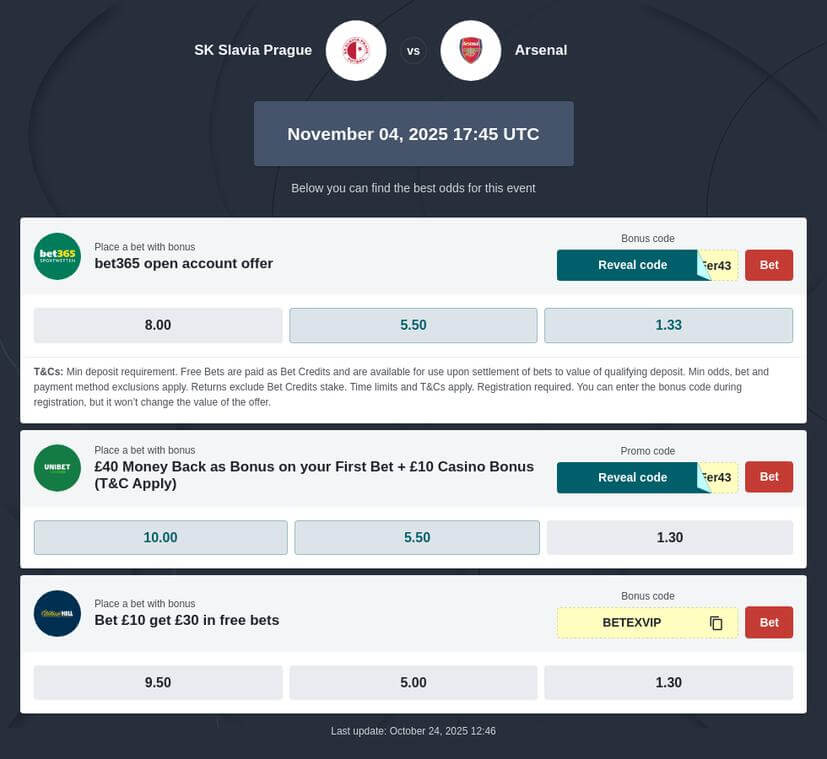Select Unibet home win odds 10.00
827x759 pixels.
[x=160, y=537]
